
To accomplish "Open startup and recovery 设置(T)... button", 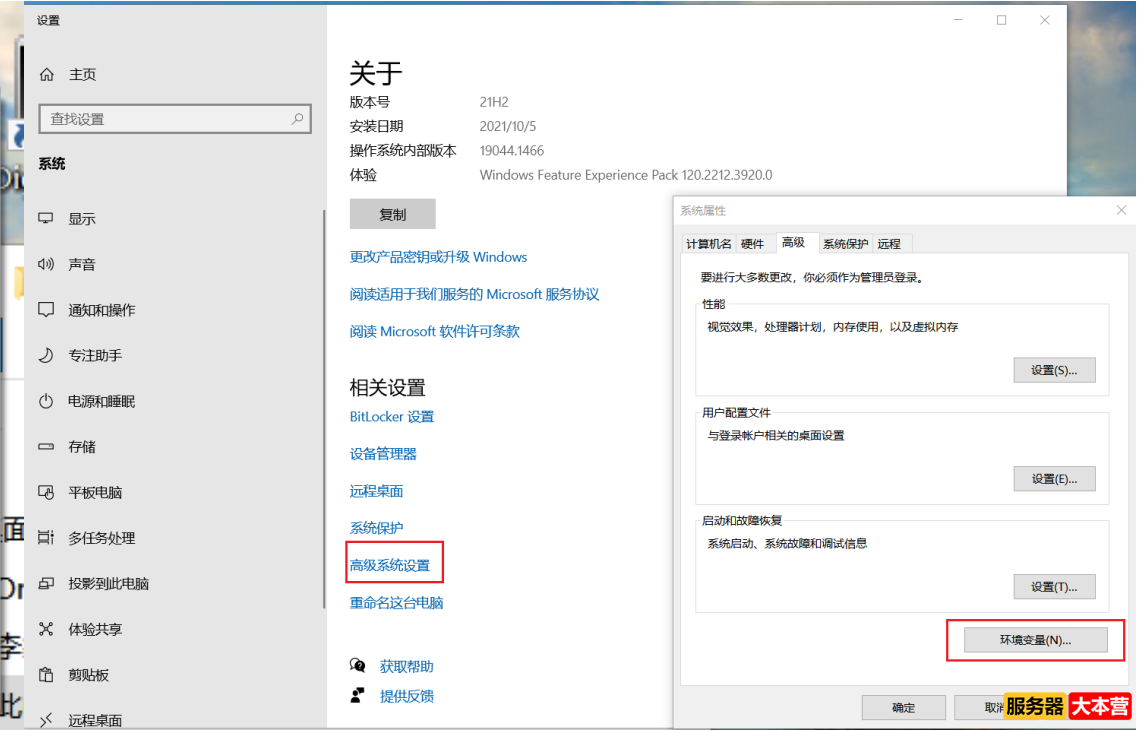I will [1054, 587].
